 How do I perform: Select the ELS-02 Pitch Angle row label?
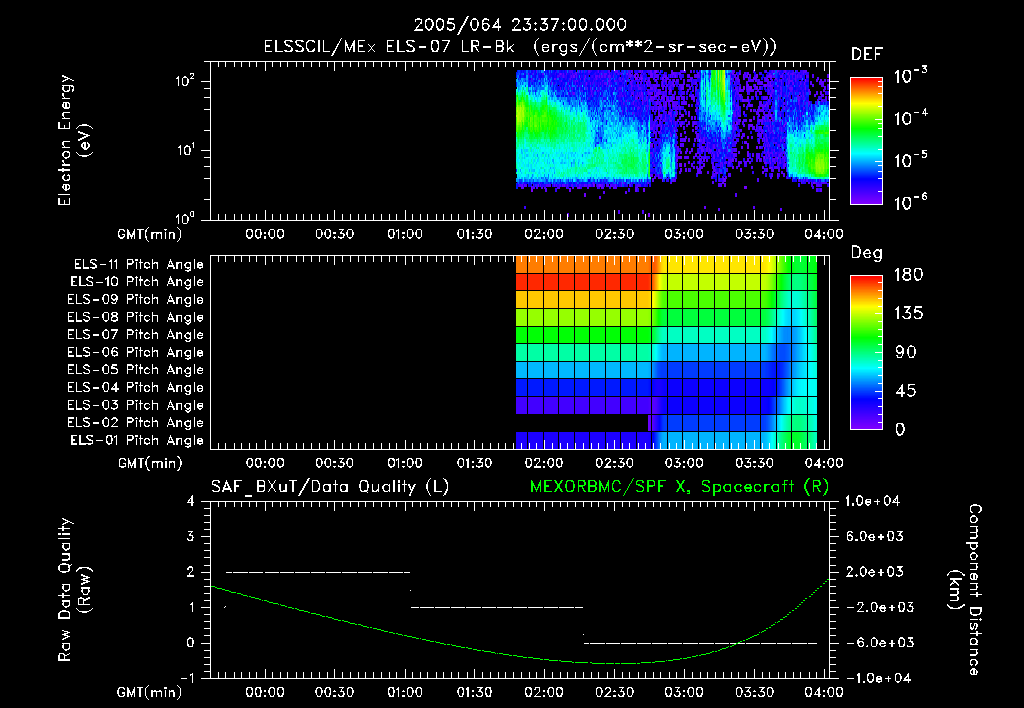pyautogui.click(x=135, y=423)
